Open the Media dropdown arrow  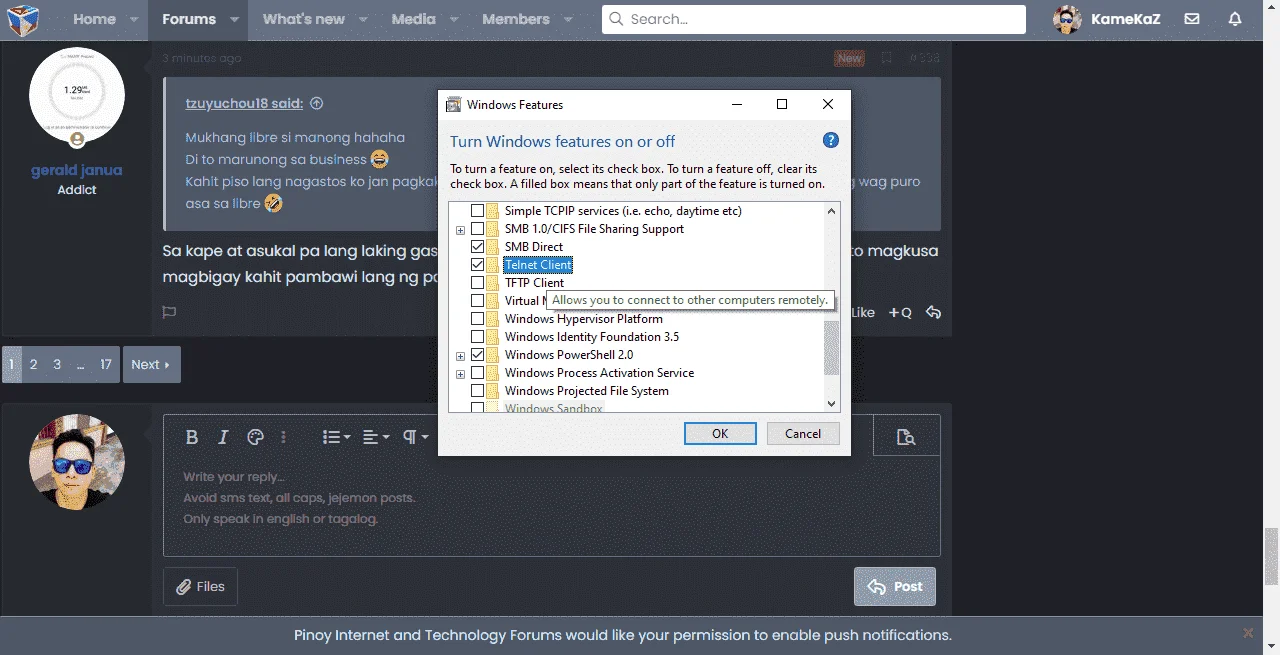(x=452, y=19)
